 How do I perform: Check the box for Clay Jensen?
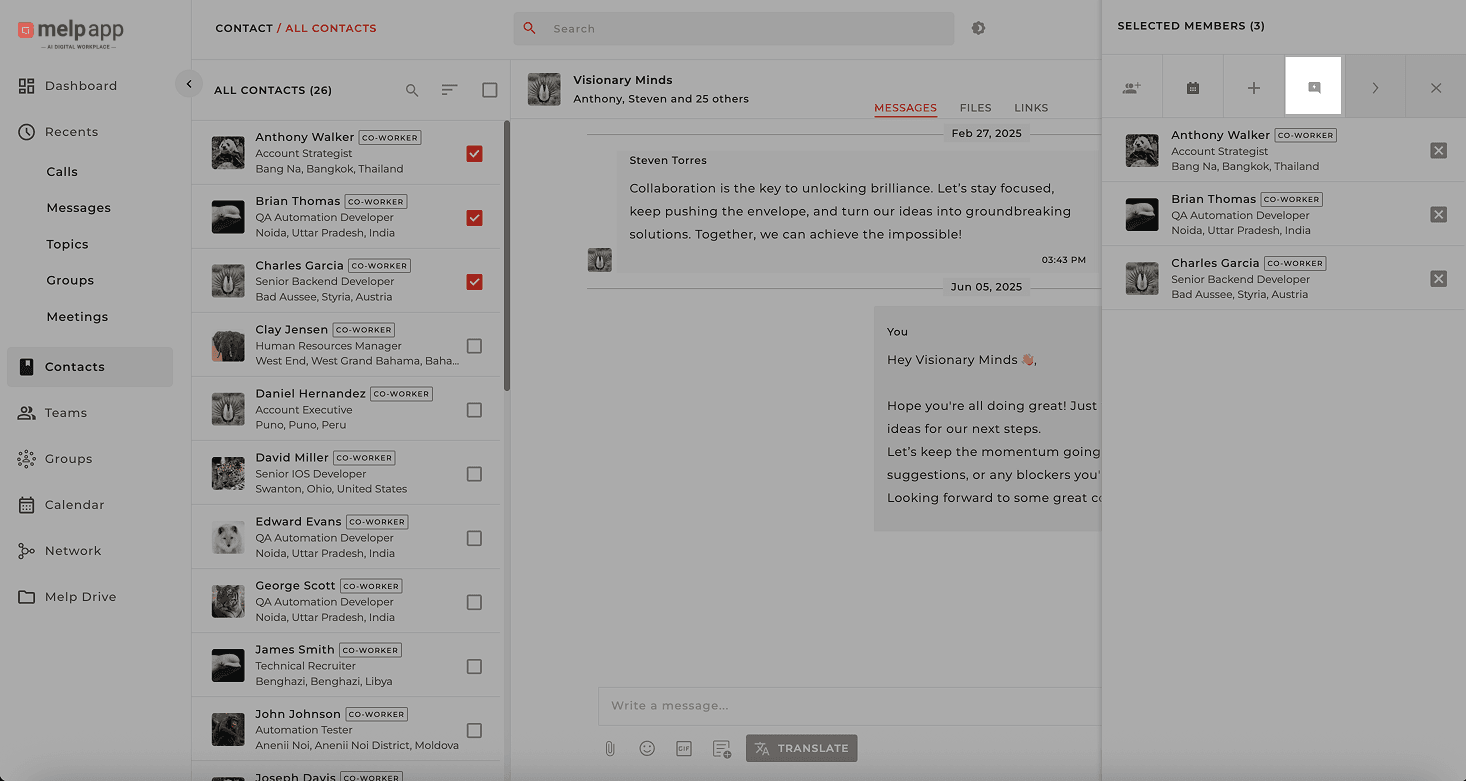pos(474,346)
